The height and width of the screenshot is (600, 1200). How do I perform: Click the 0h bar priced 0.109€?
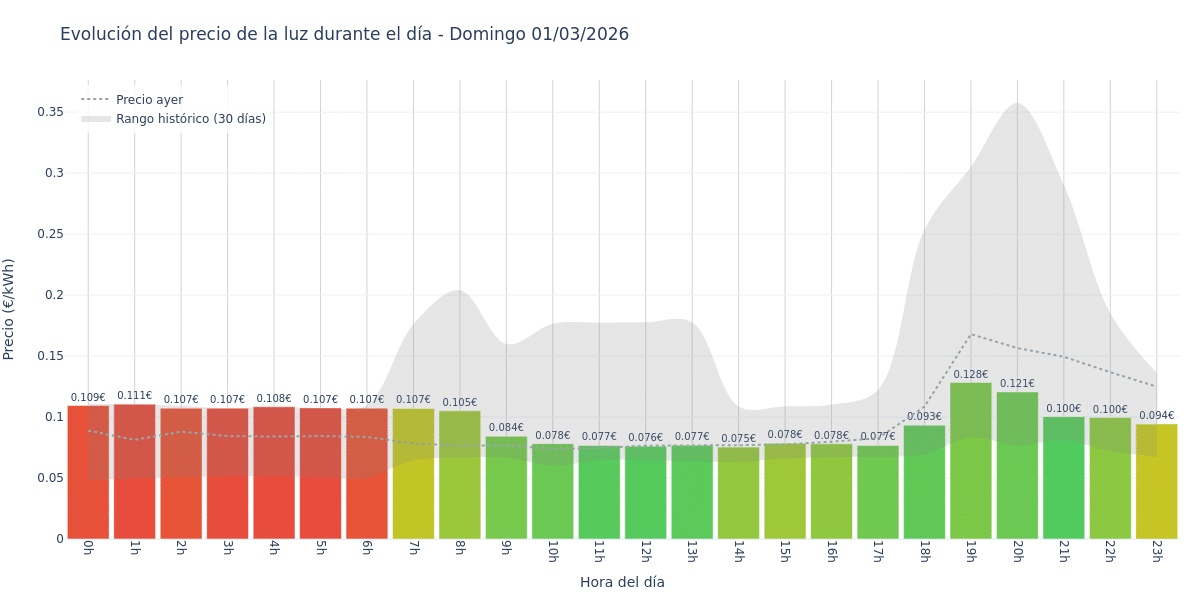pos(88,472)
